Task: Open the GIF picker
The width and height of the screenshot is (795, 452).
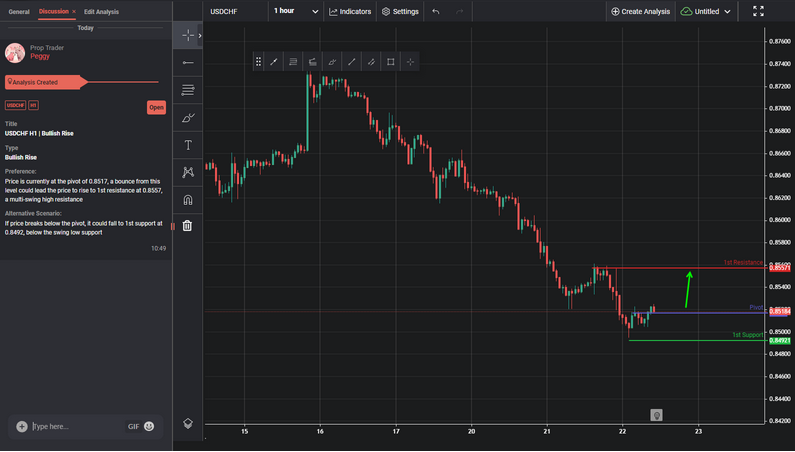Action: click(133, 427)
